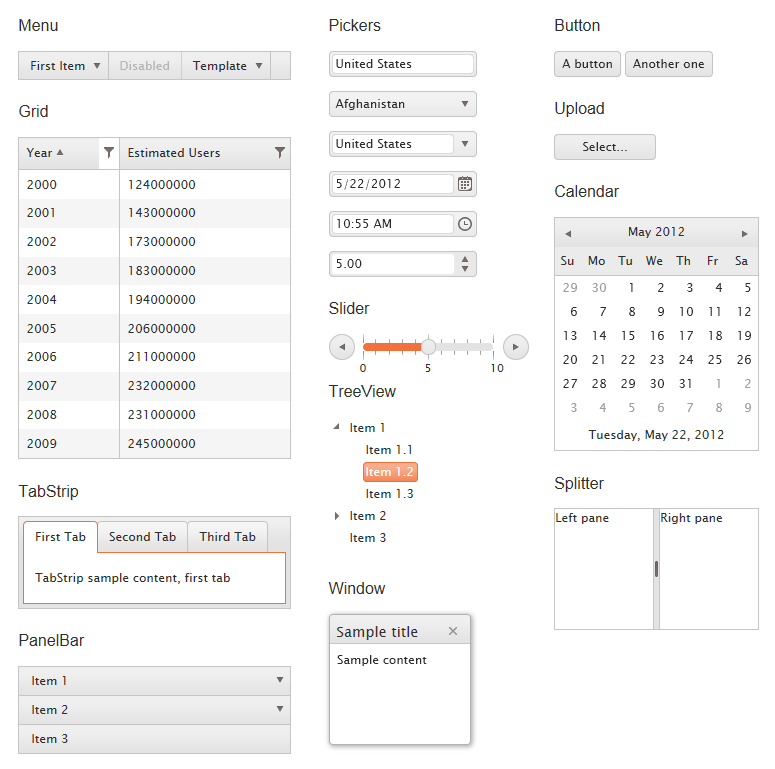
Task: Click the slider decrease arrow button
Action: (x=342, y=347)
